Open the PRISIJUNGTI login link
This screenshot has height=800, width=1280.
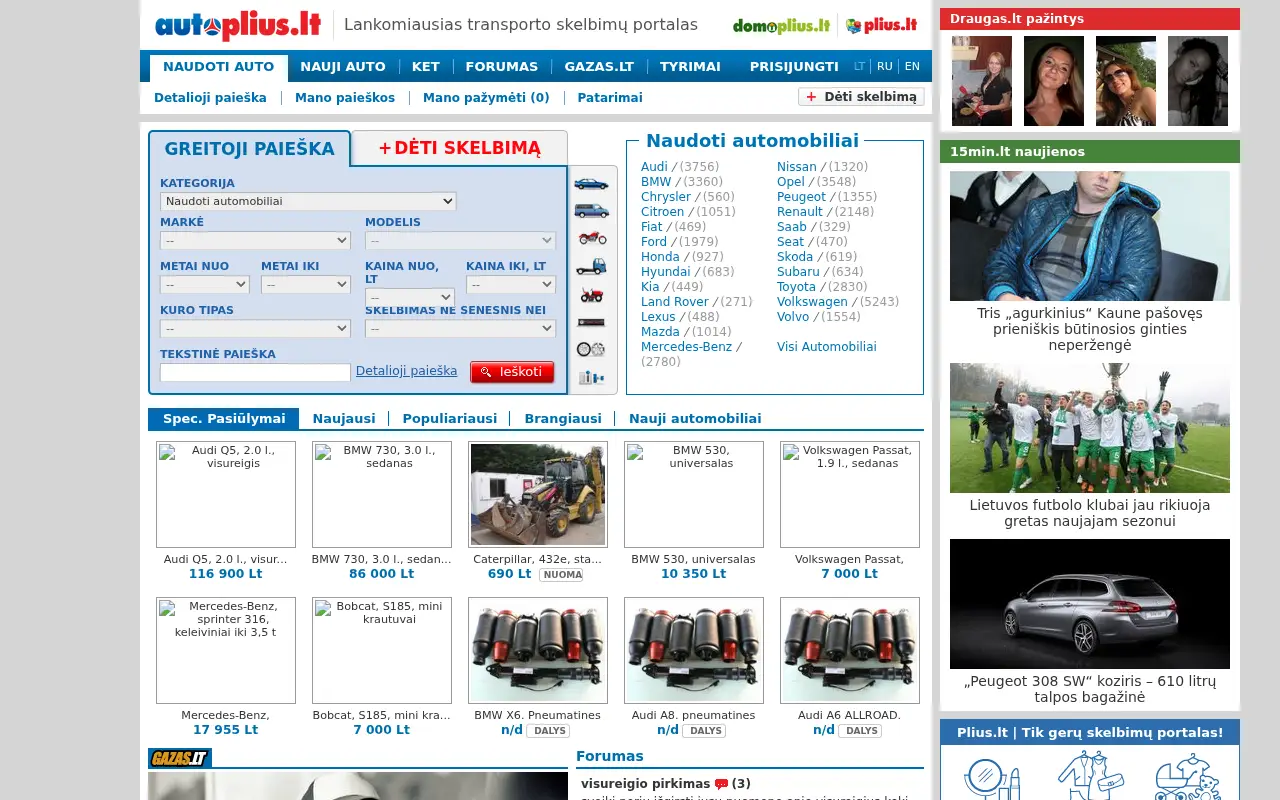(794, 67)
